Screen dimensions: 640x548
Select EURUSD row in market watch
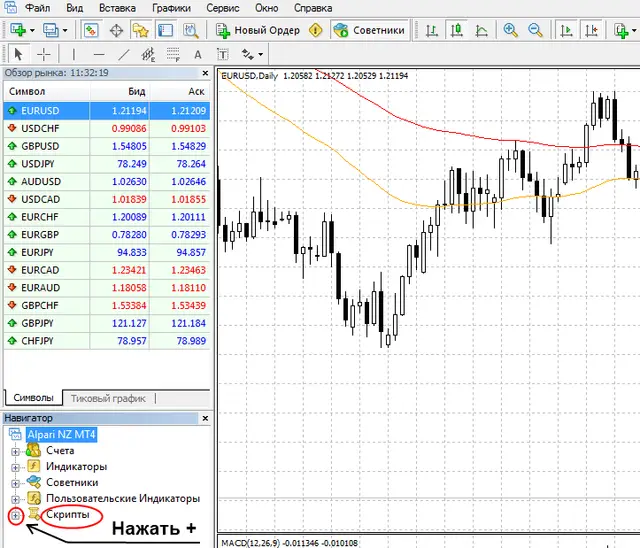107,111
